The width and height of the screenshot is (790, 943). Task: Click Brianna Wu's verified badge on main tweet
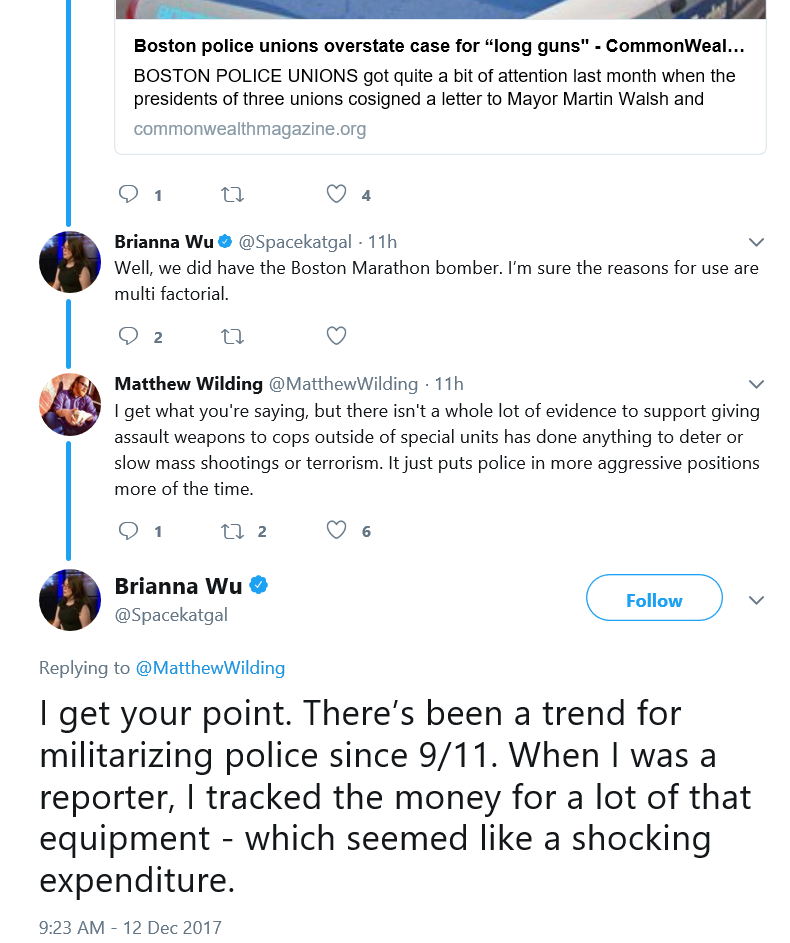tap(259, 585)
